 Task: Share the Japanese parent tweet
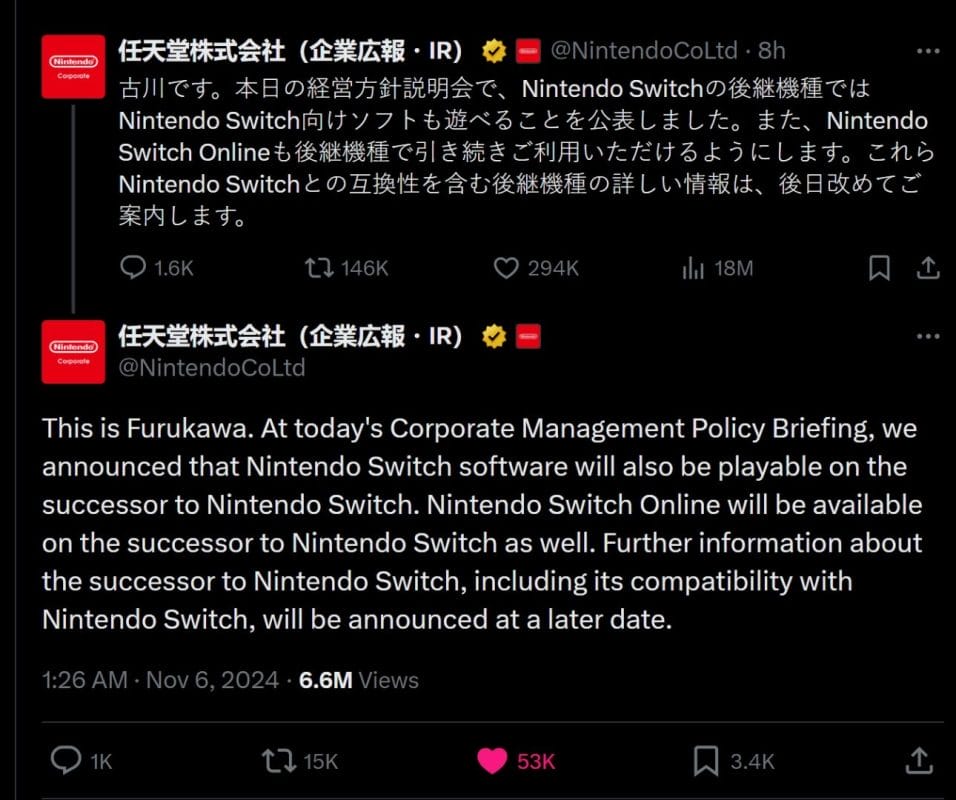pos(927,268)
